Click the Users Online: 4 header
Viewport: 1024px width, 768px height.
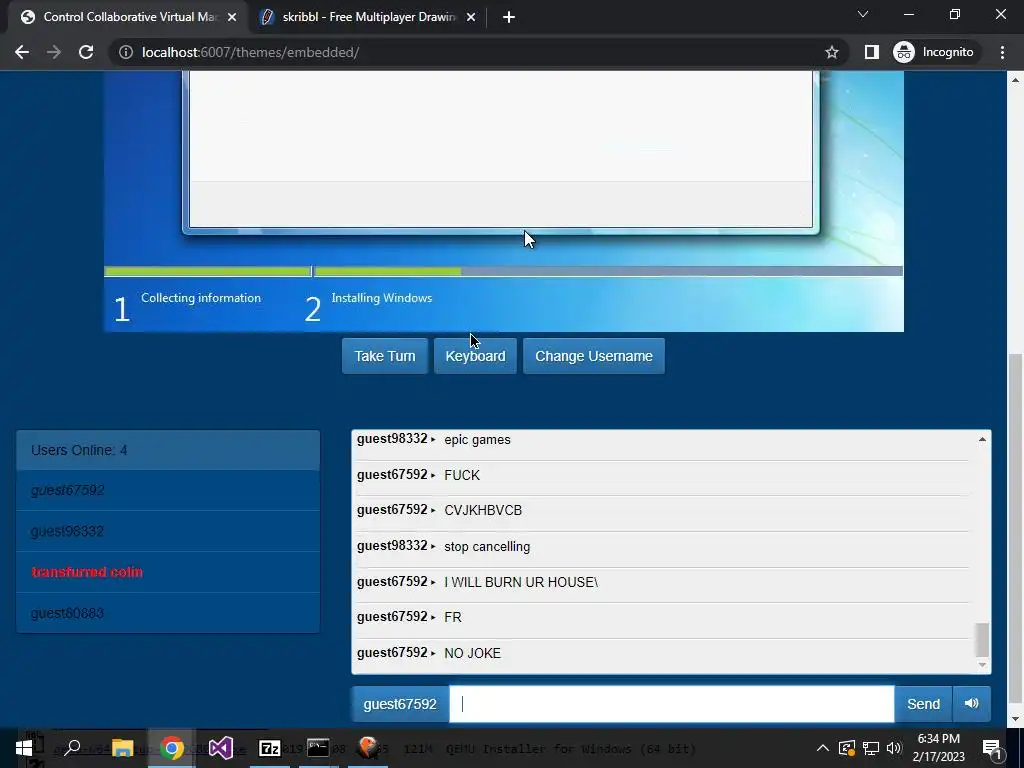[168, 450]
